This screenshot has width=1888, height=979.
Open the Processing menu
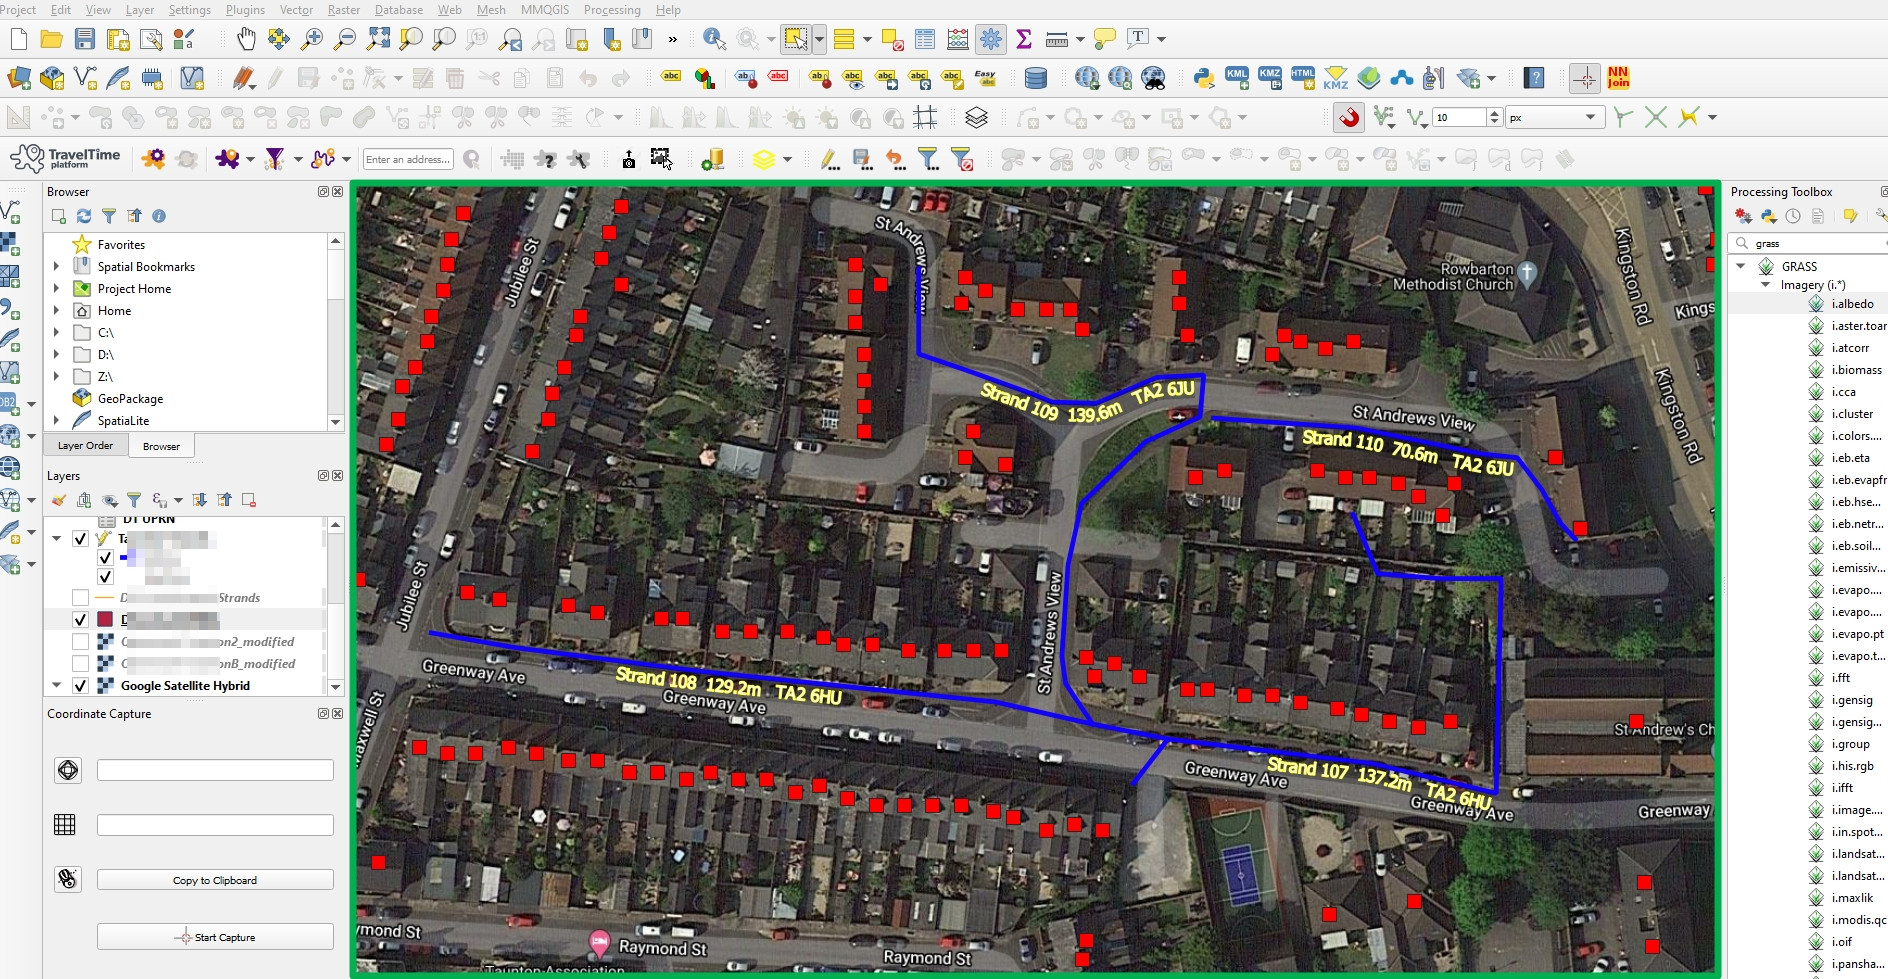point(612,10)
